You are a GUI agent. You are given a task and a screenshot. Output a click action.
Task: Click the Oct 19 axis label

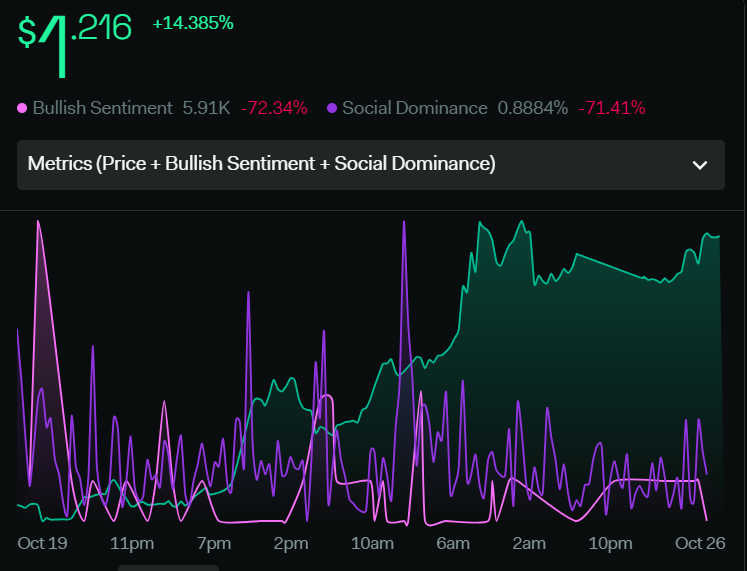(x=42, y=543)
